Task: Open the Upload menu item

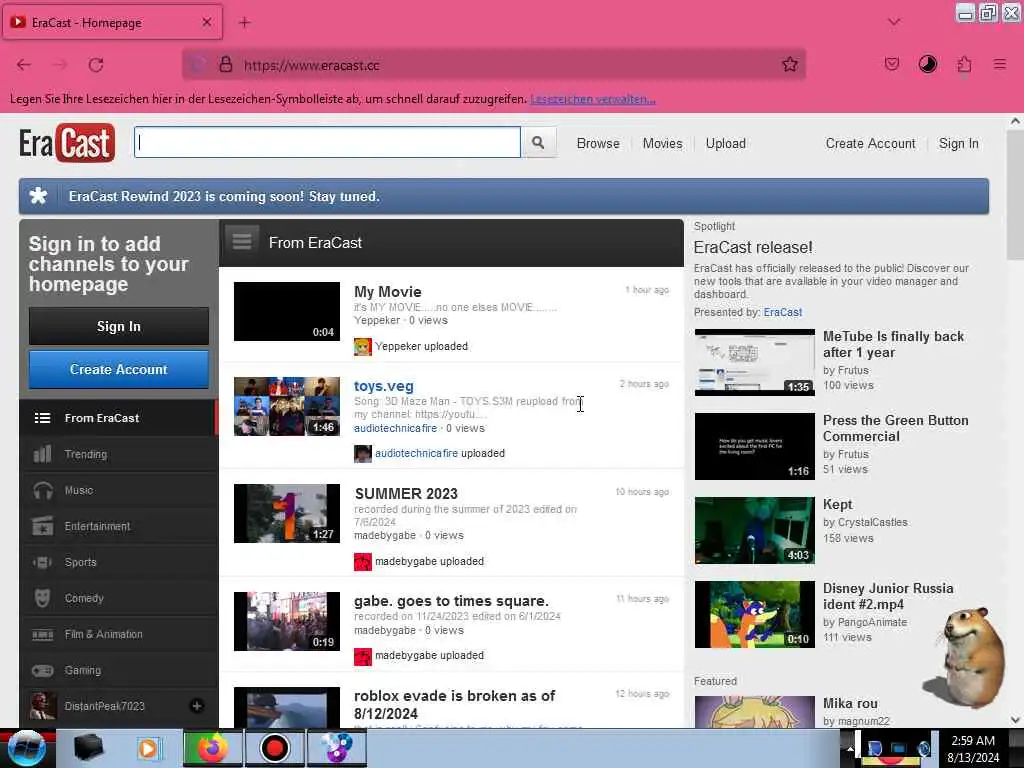Action: pos(725,143)
